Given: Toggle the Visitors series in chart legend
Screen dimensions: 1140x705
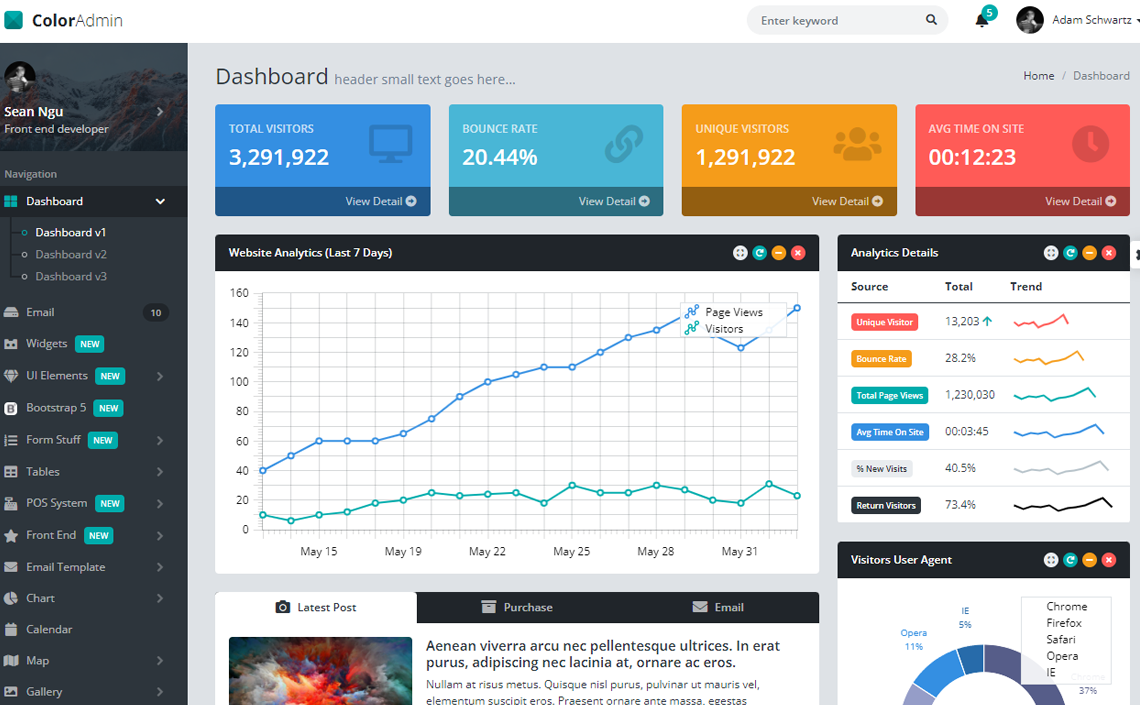Looking at the screenshot, I should pos(714,329).
